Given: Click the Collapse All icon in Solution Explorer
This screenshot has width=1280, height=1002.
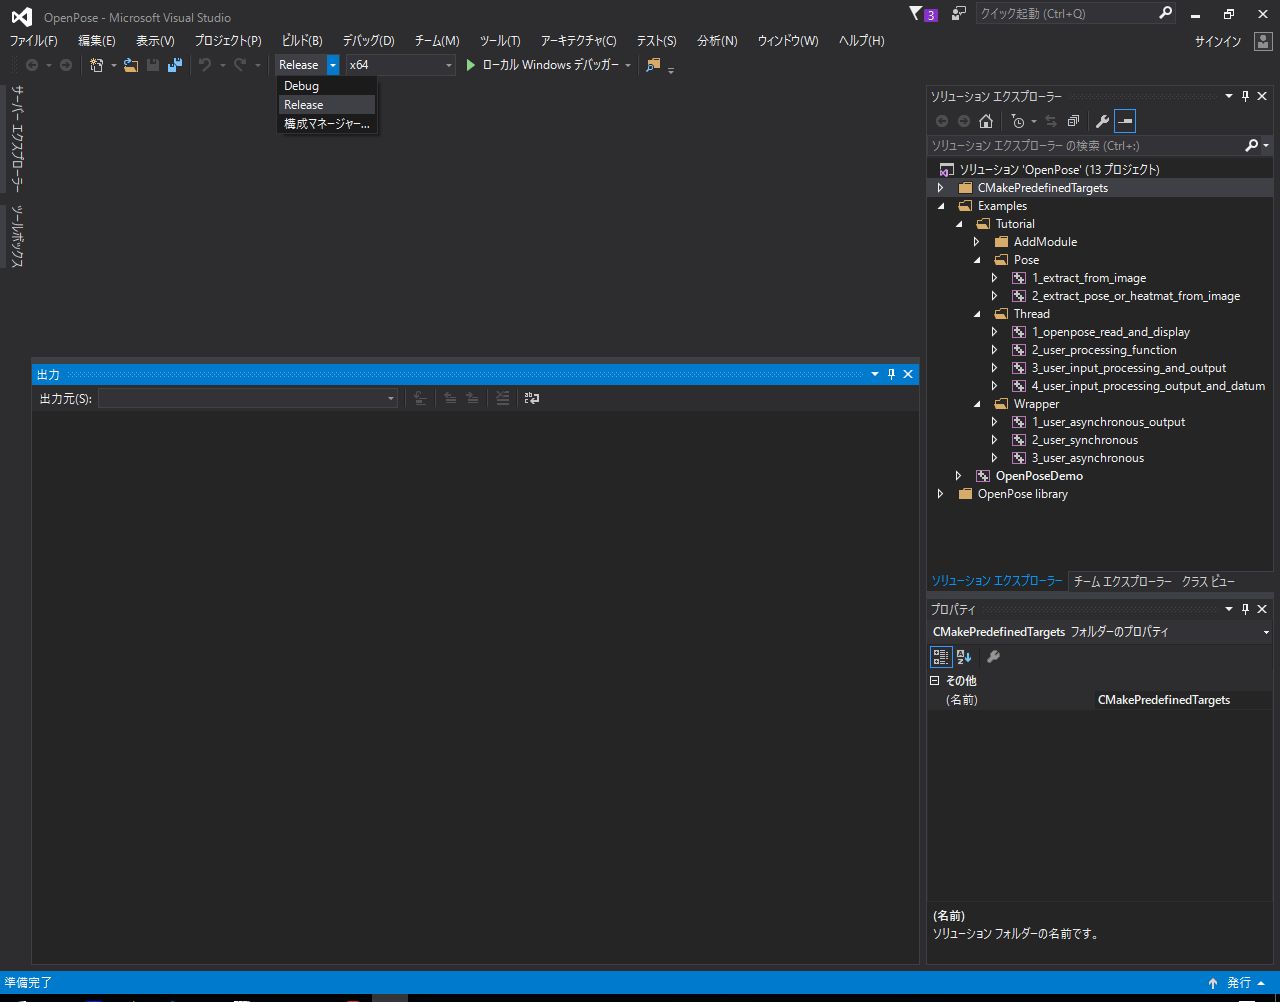Looking at the screenshot, I should coord(1073,121).
